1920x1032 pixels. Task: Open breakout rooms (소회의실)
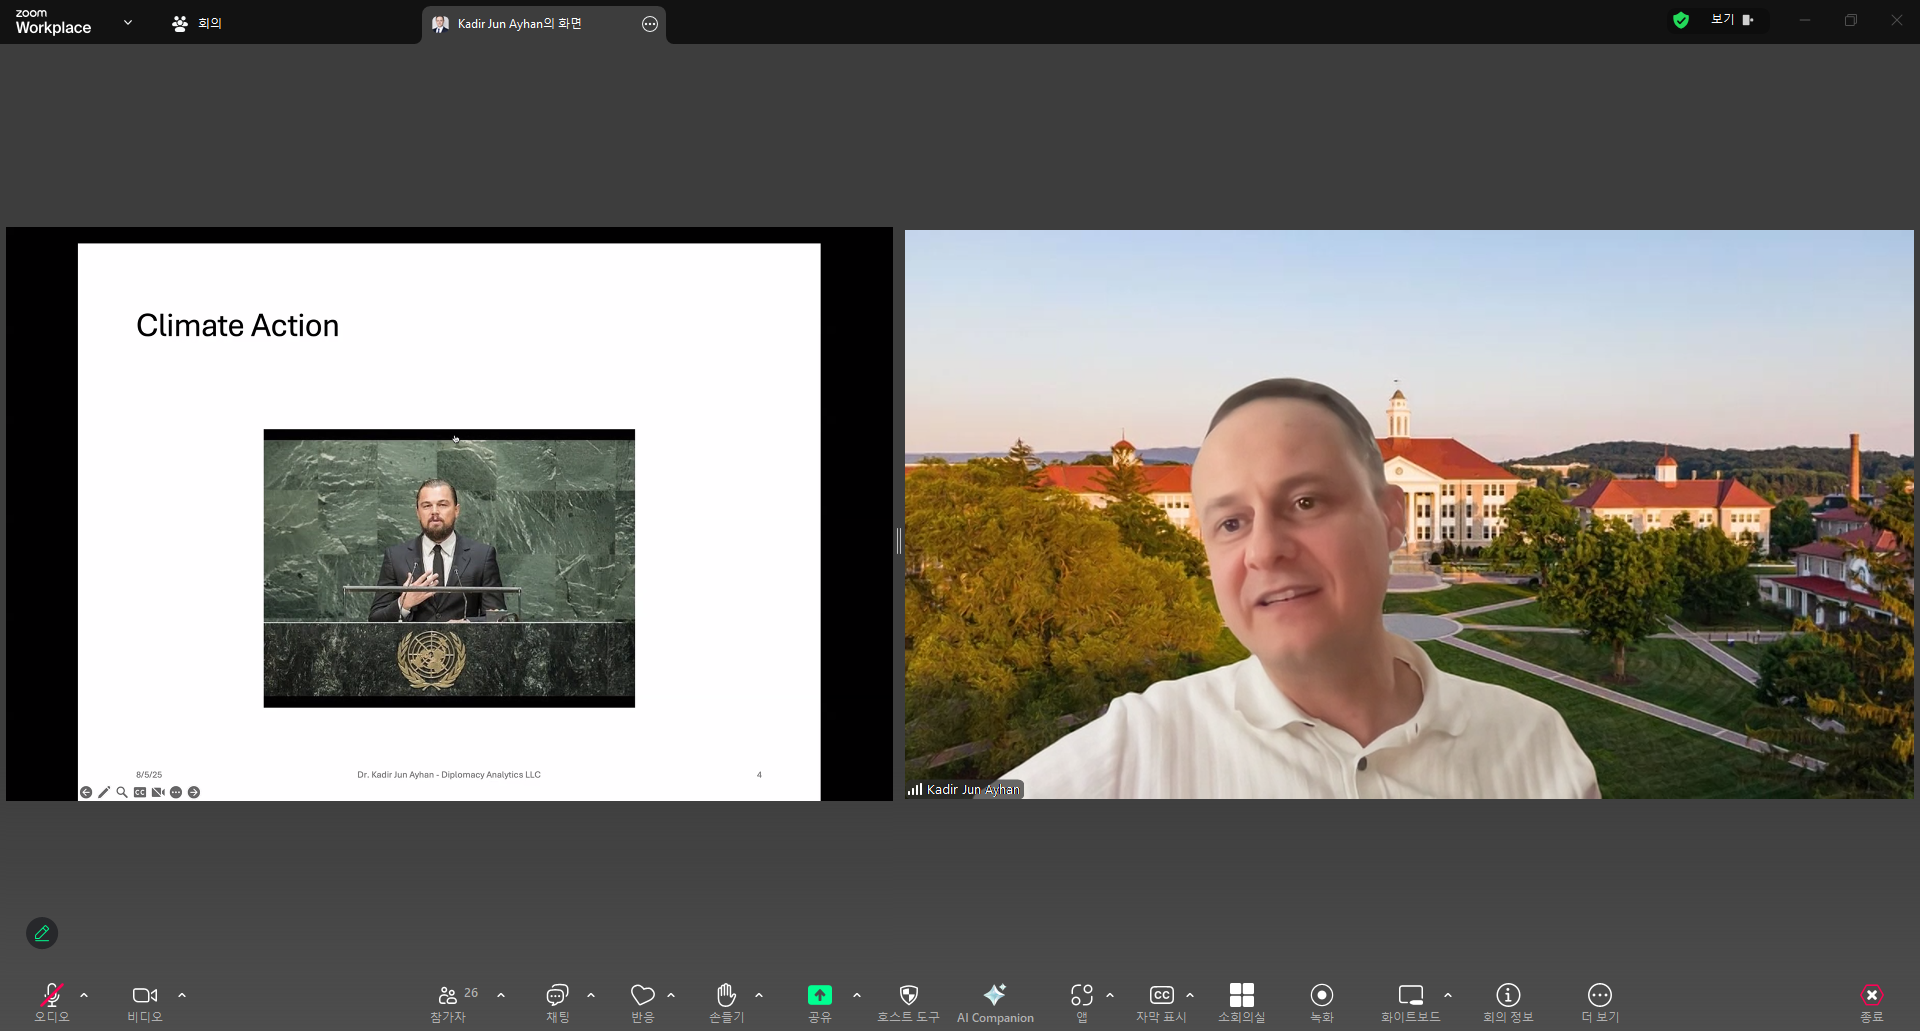click(x=1241, y=1002)
